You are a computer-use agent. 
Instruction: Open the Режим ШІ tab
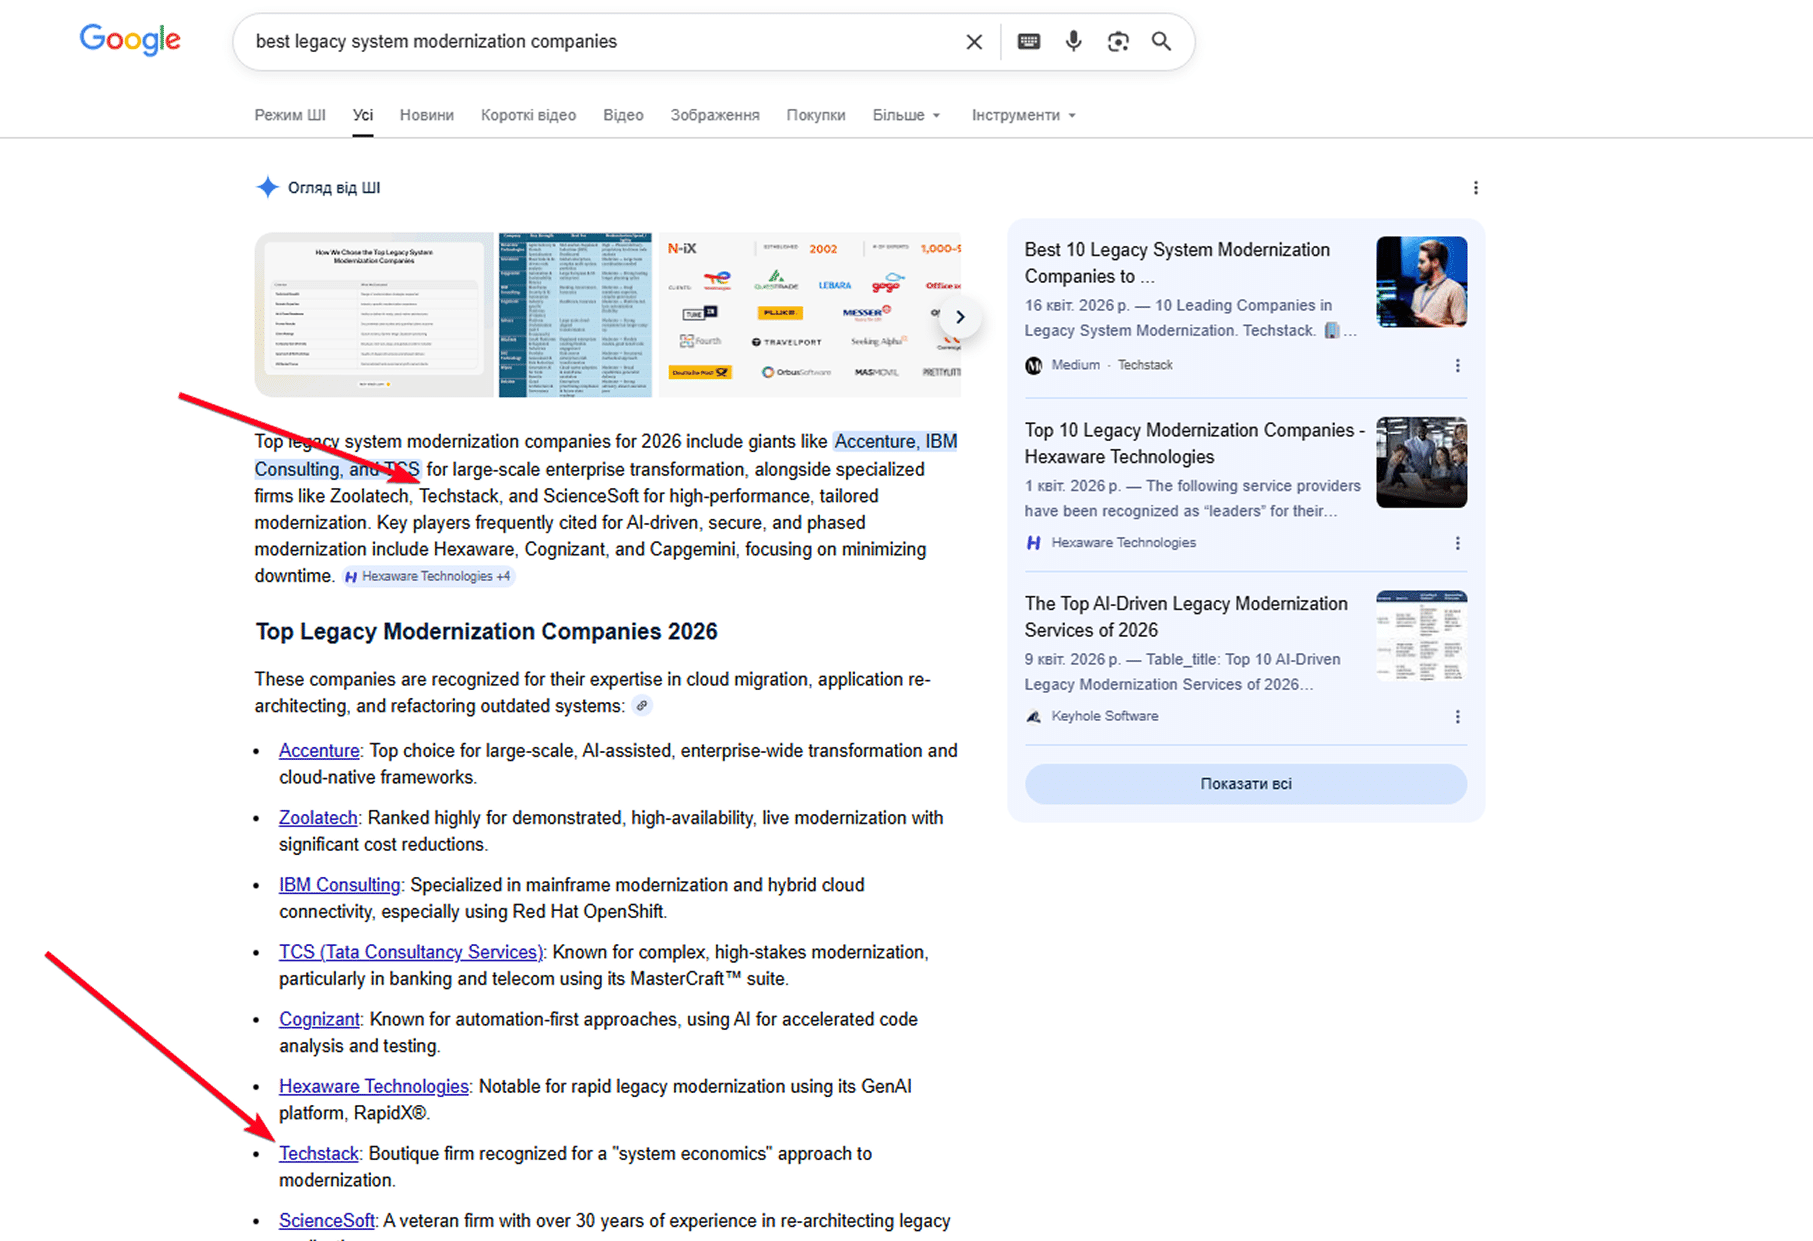click(x=290, y=115)
